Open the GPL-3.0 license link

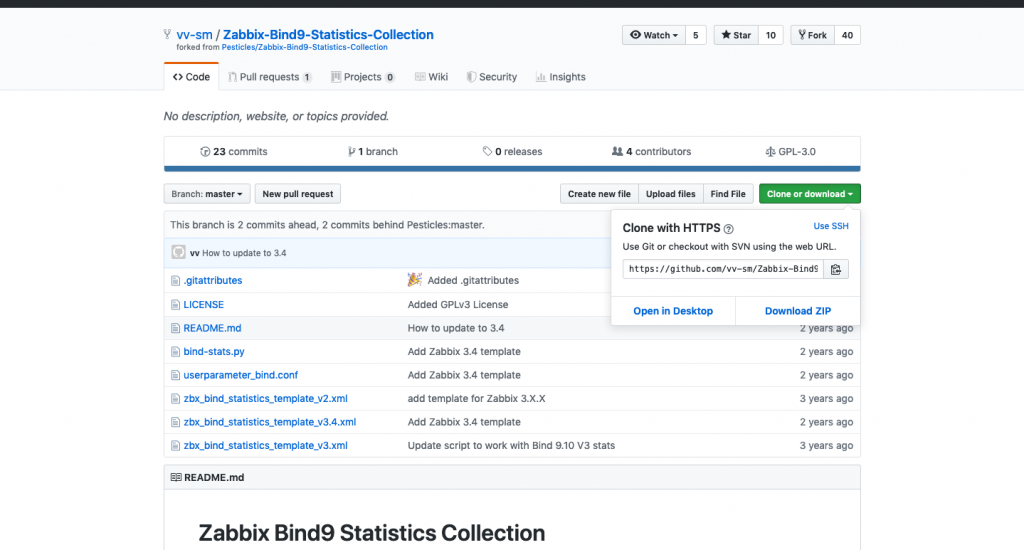tap(790, 152)
